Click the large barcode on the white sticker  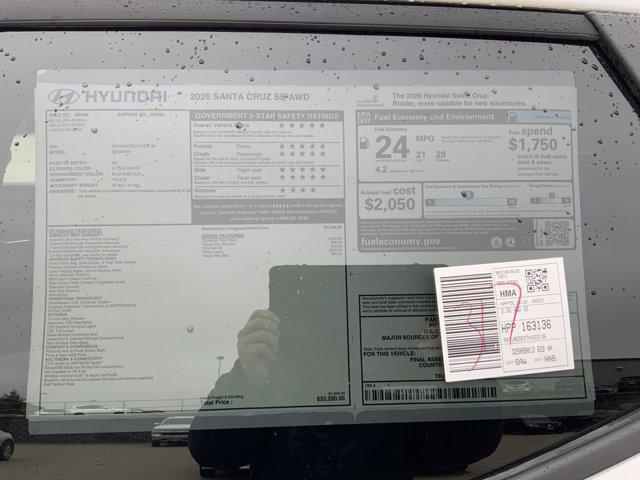(472, 322)
